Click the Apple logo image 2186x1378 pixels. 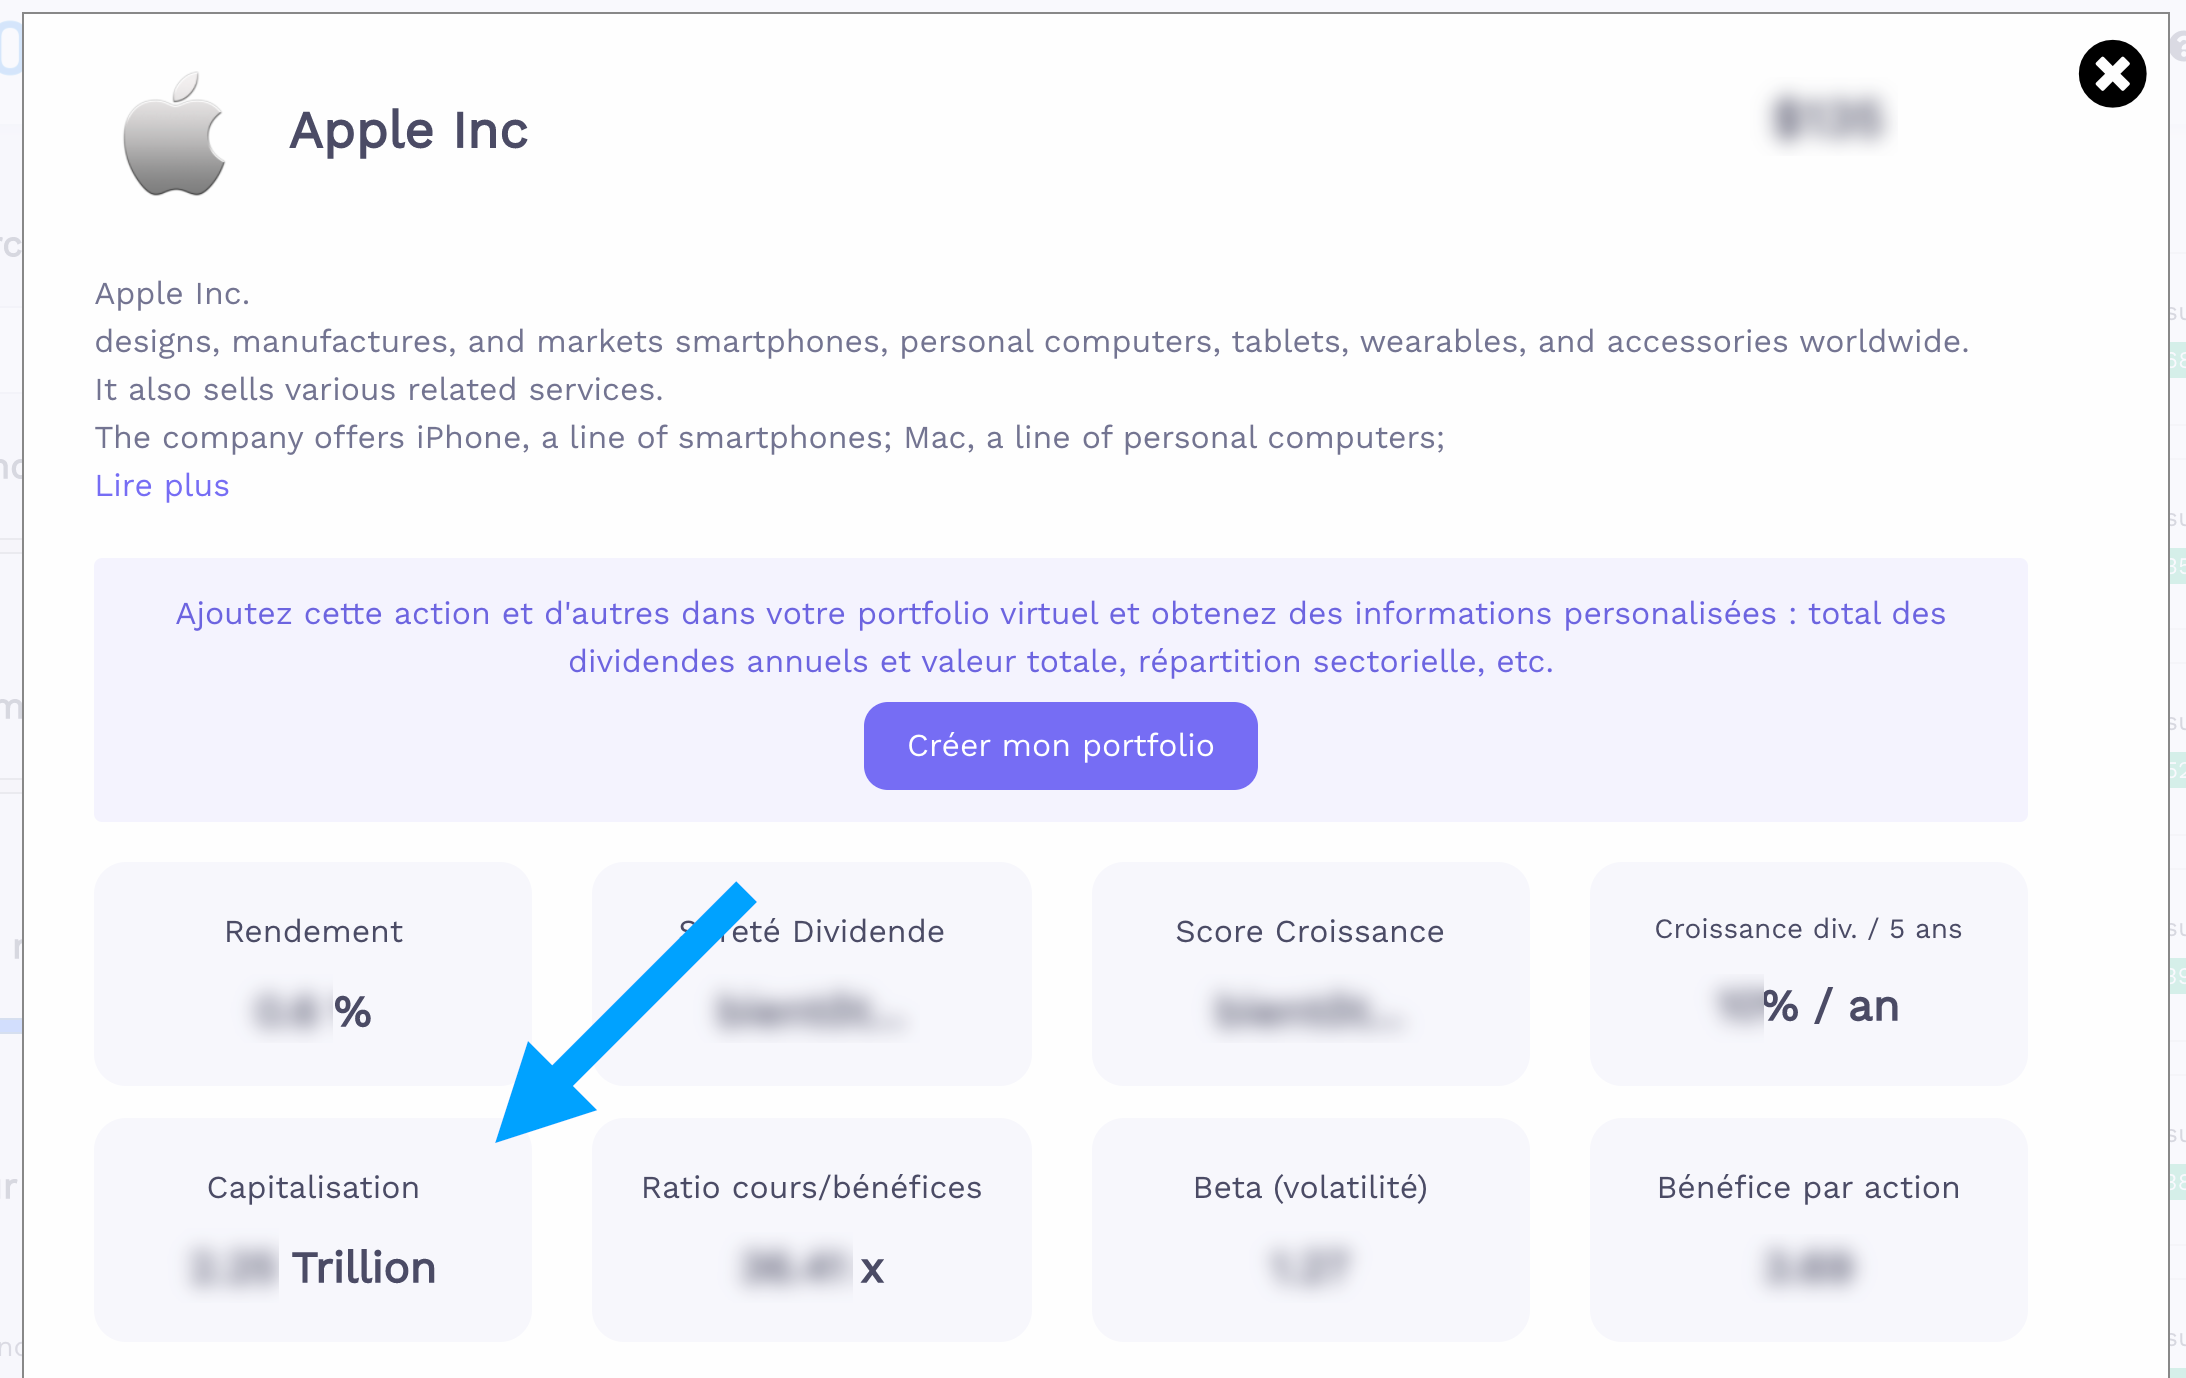click(x=175, y=133)
